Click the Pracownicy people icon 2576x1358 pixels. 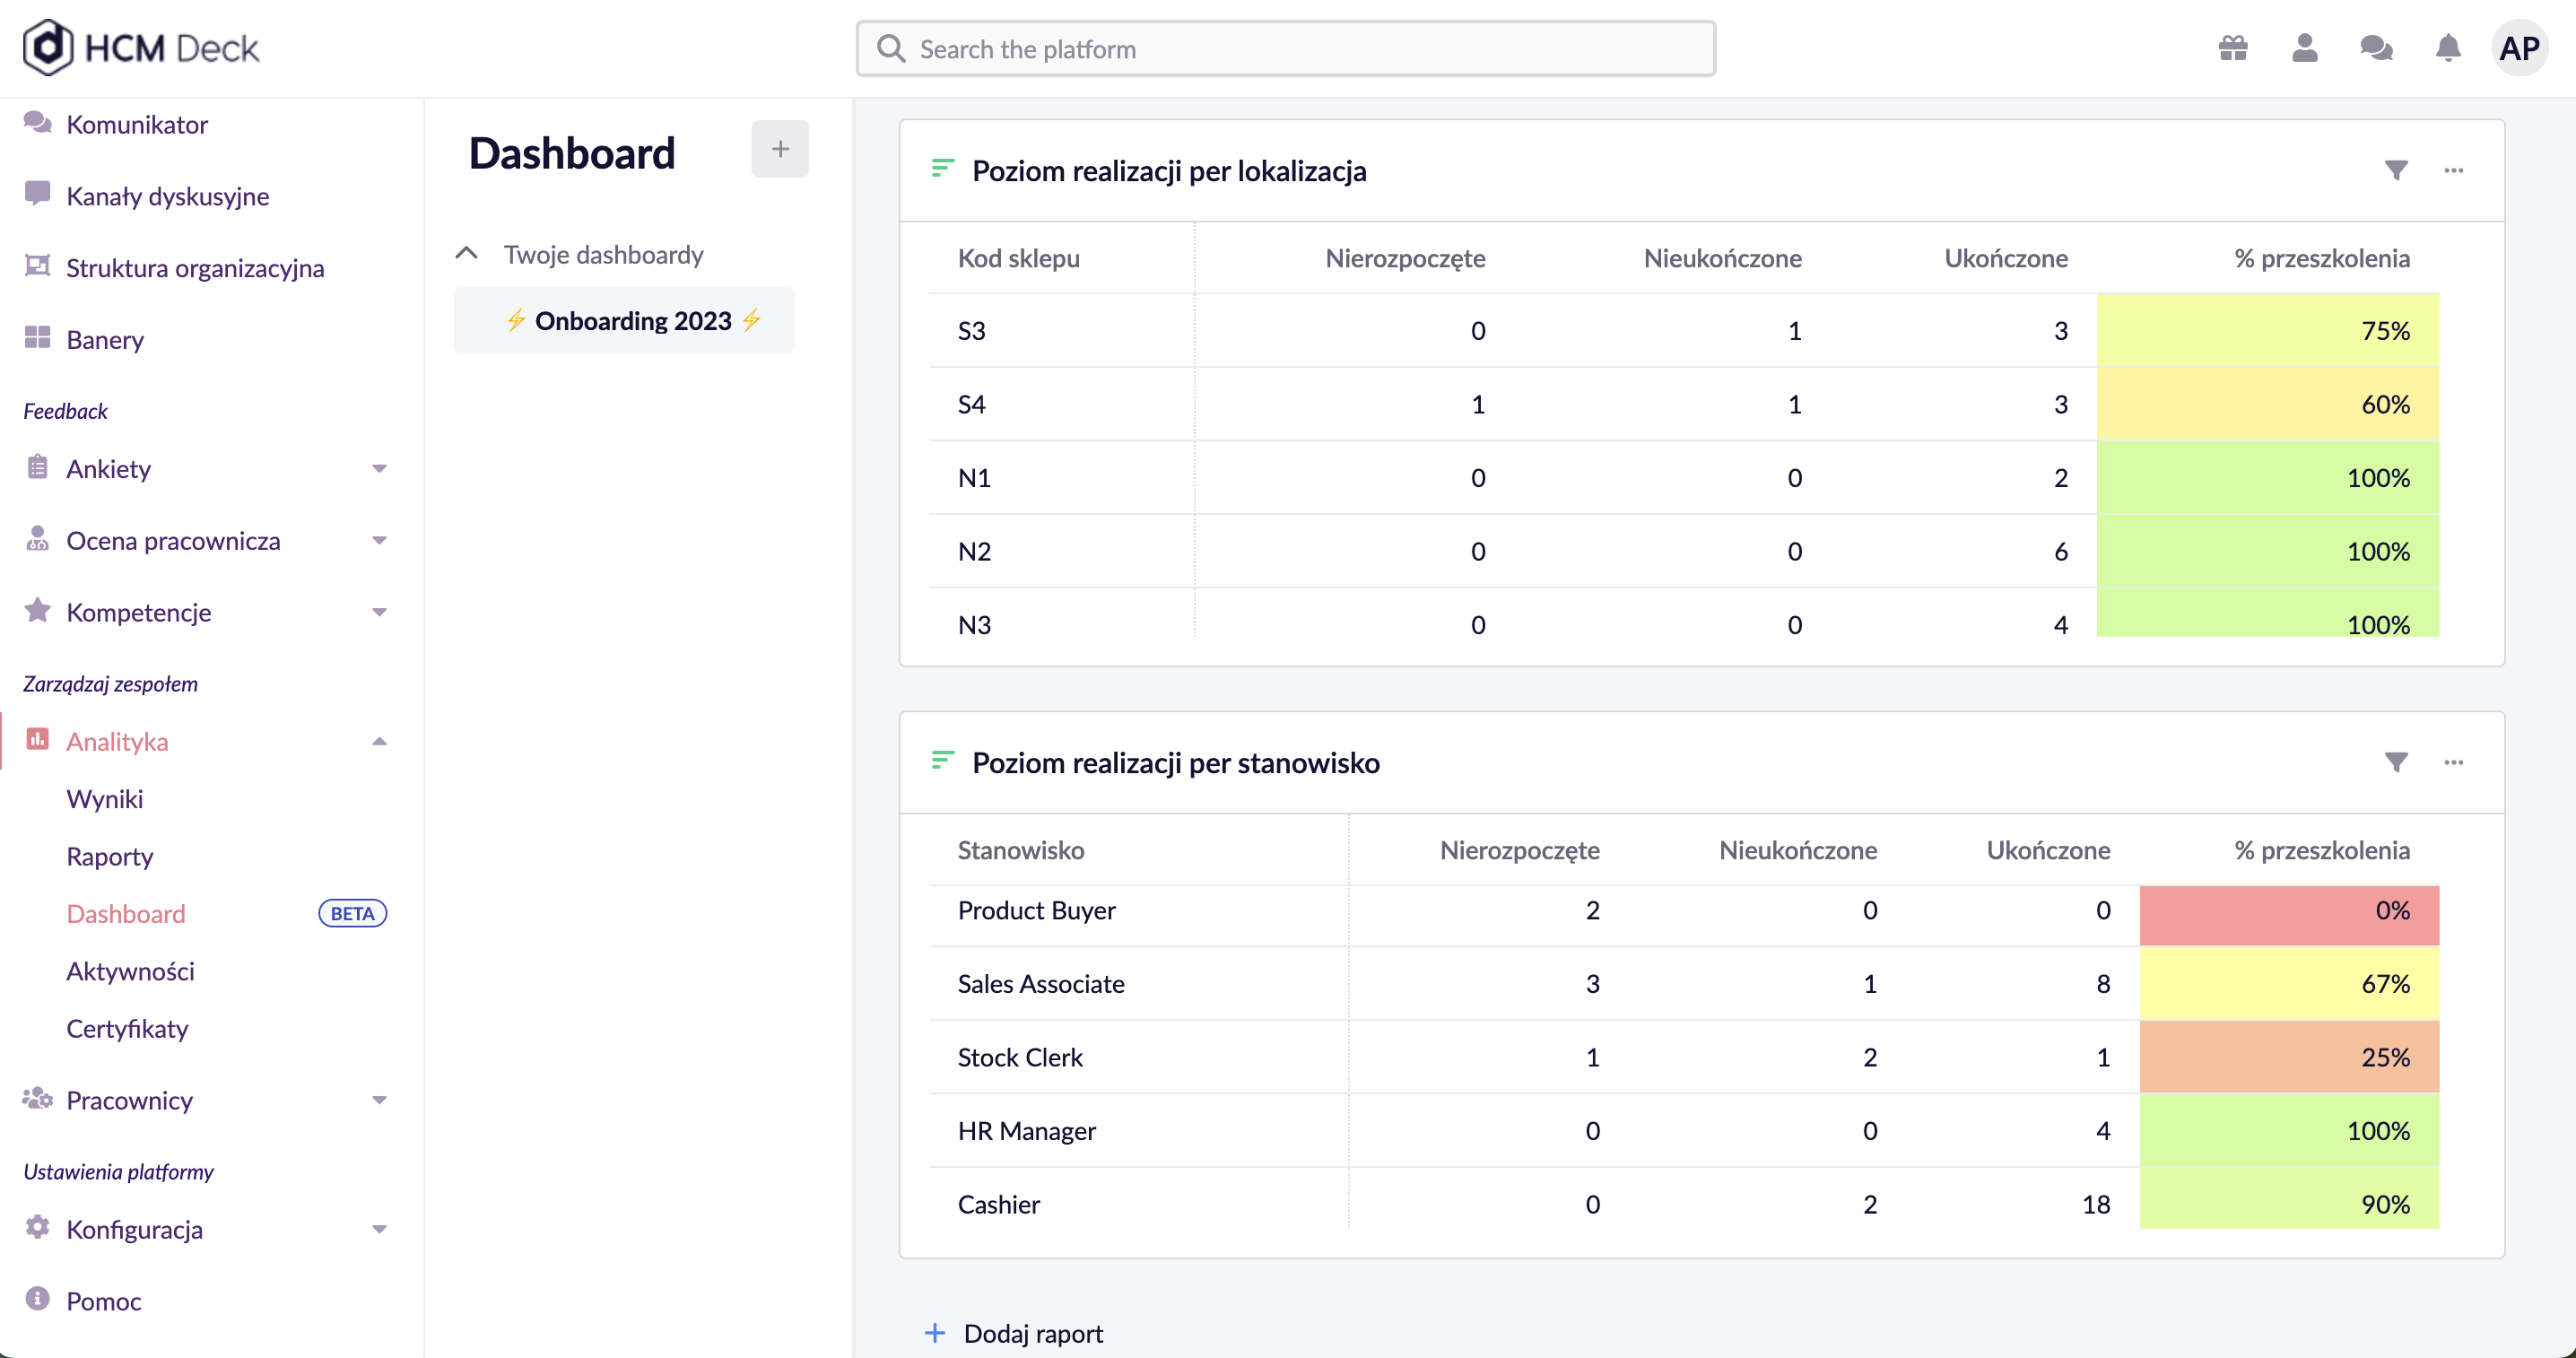[38, 1098]
